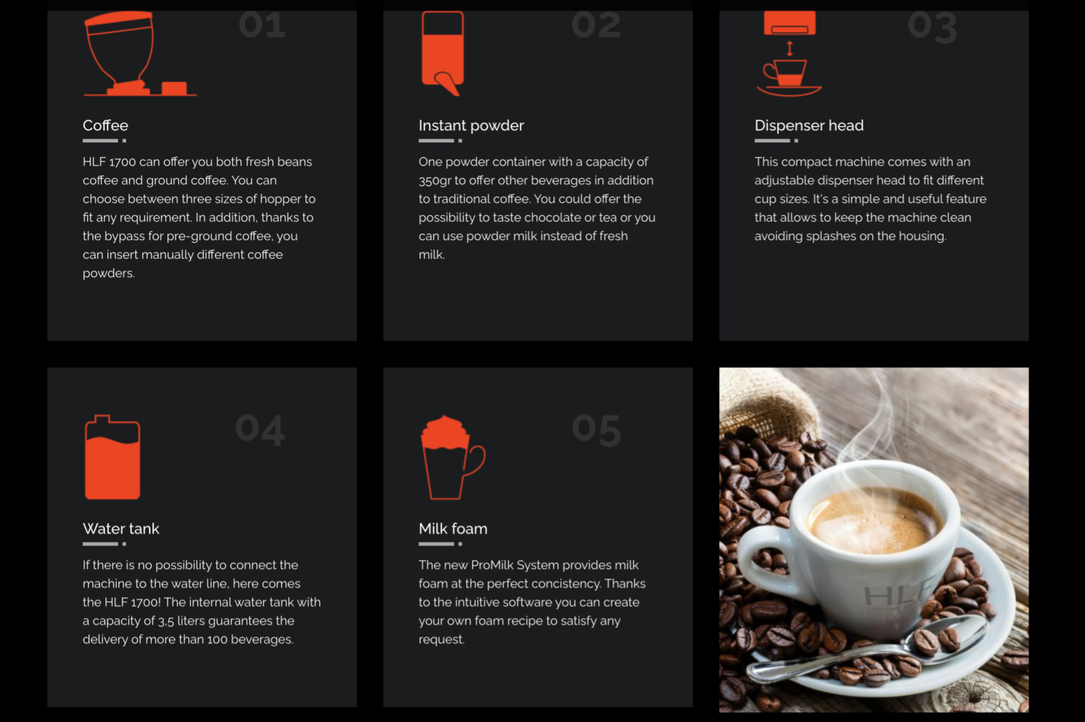Select the Coffee heading
Image resolution: width=1085 pixels, height=722 pixels.
105,125
